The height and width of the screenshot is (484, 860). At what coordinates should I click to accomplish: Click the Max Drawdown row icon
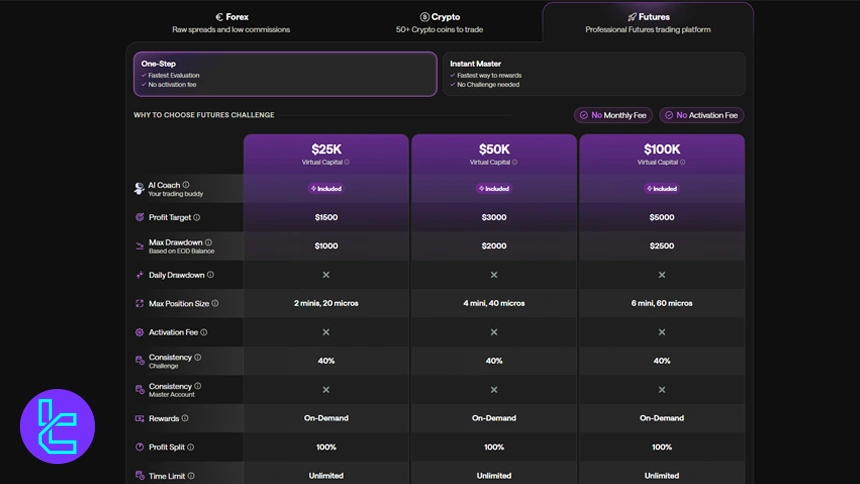[x=140, y=245]
